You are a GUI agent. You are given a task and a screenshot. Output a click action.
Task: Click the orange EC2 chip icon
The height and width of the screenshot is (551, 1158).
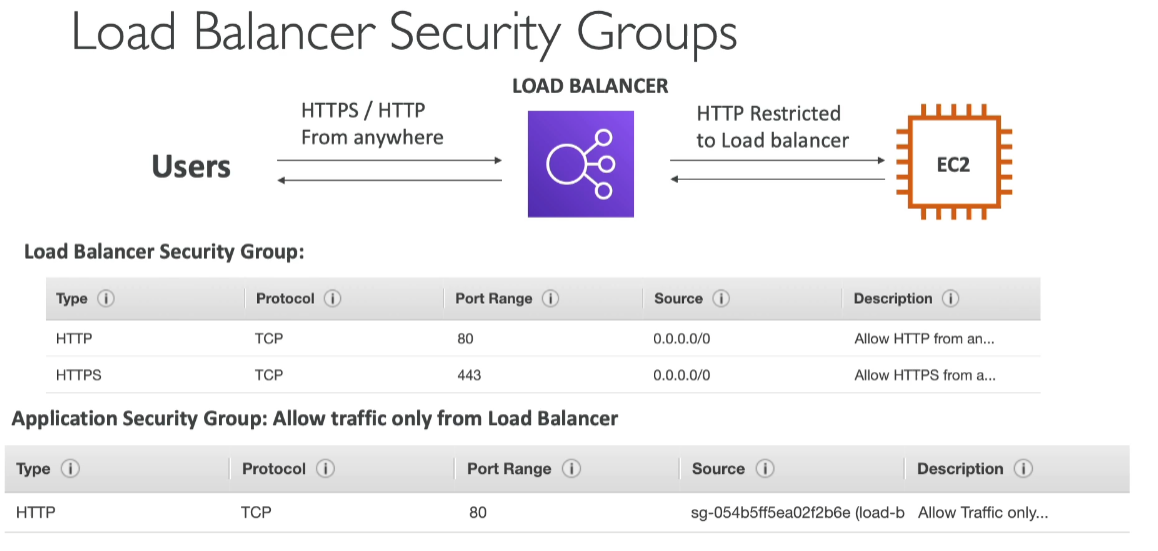953,163
